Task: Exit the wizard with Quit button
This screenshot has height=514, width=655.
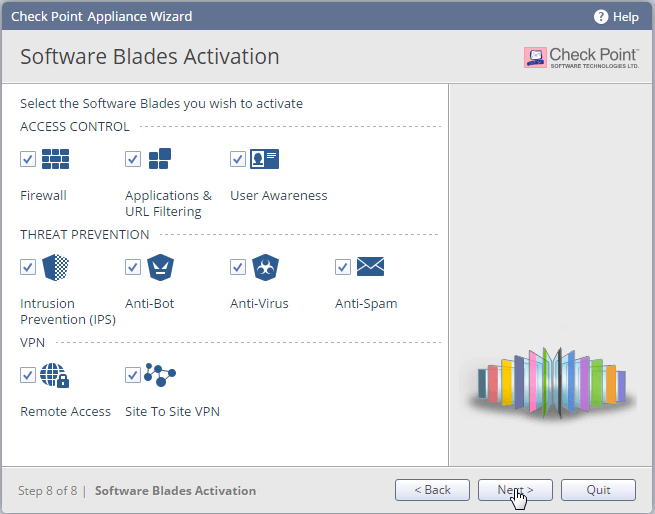Action: 598,490
